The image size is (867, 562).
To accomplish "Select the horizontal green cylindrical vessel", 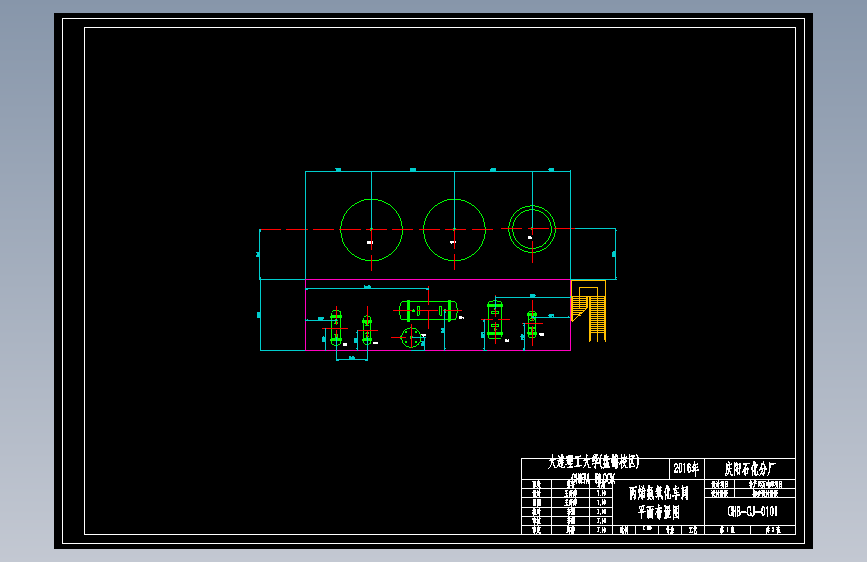I will tap(428, 311).
